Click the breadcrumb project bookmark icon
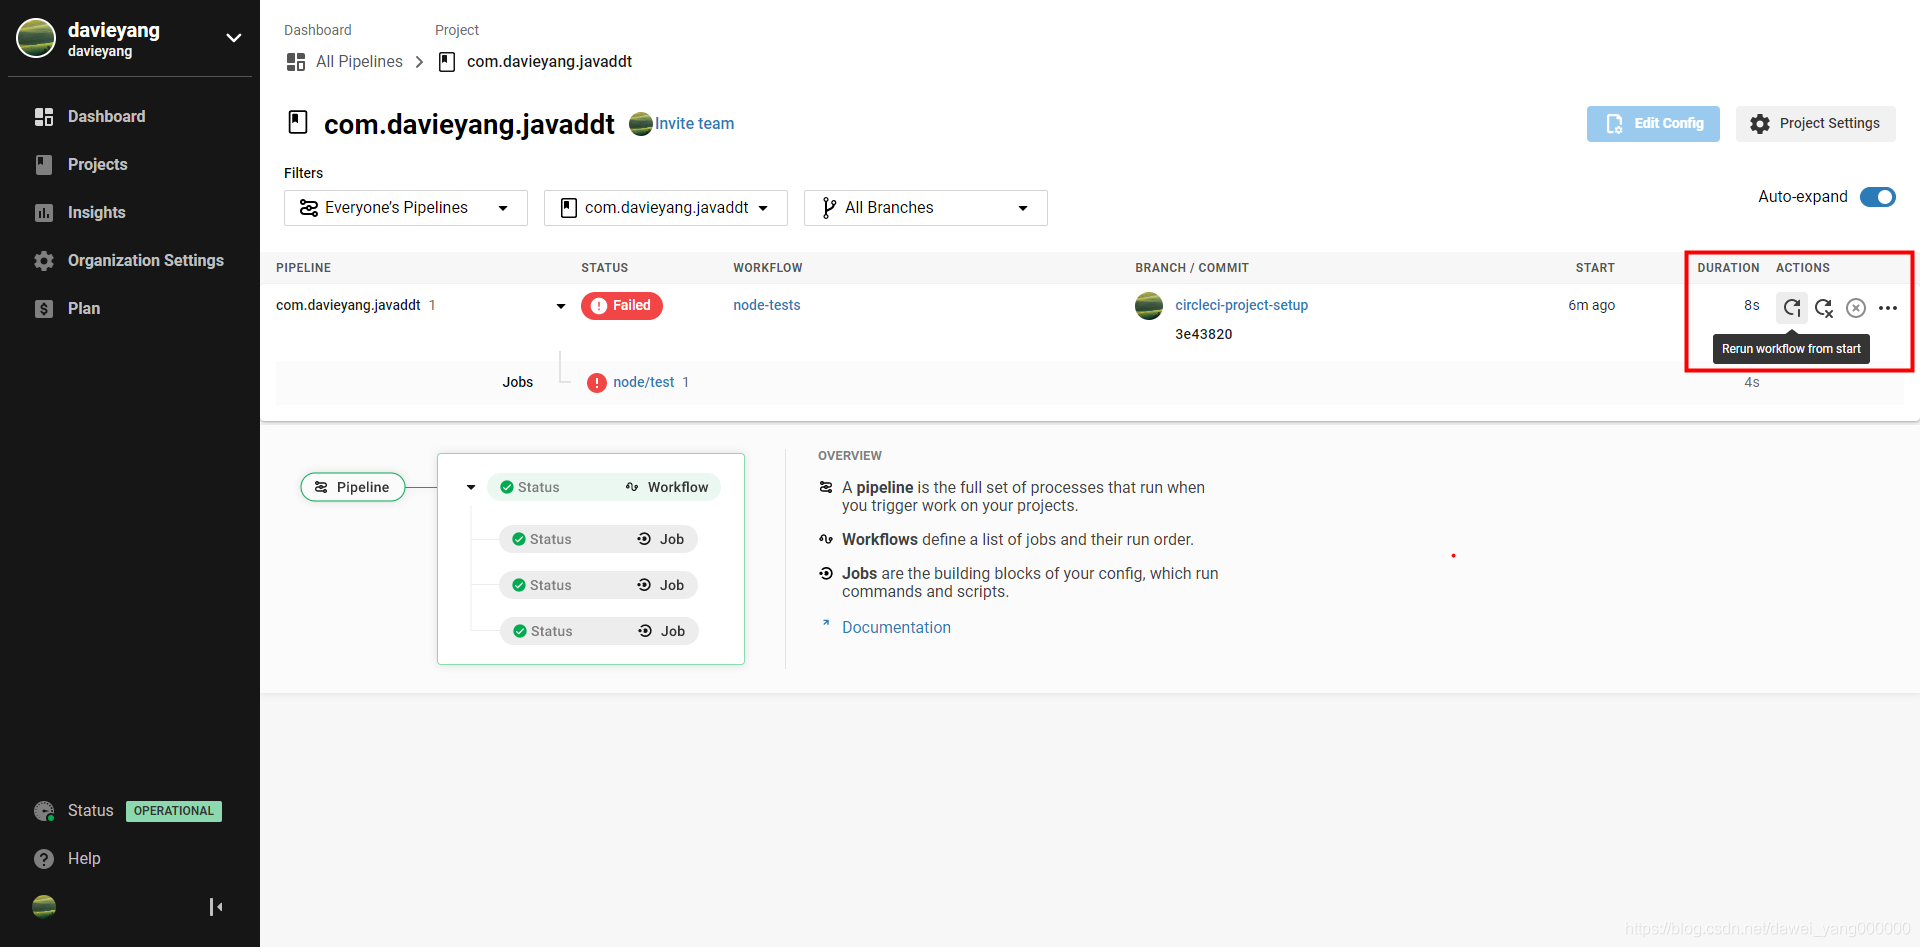This screenshot has height=947, width=1920. [x=447, y=62]
